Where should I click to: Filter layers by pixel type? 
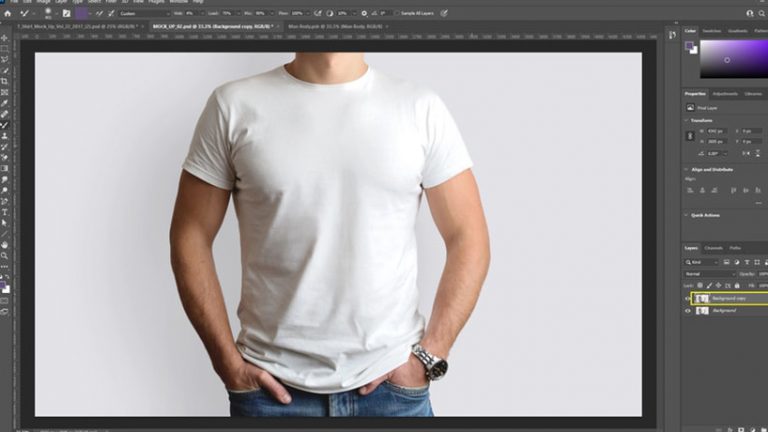pos(726,263)
